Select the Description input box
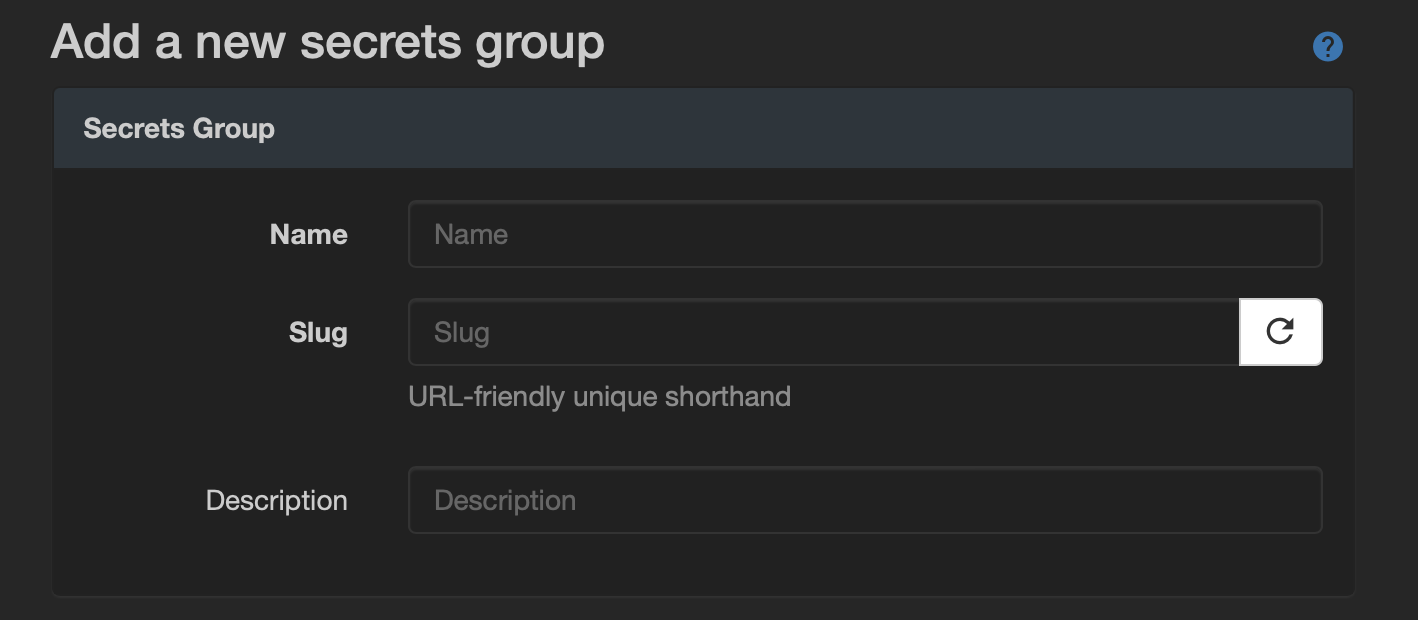 [x=864, y=500]
